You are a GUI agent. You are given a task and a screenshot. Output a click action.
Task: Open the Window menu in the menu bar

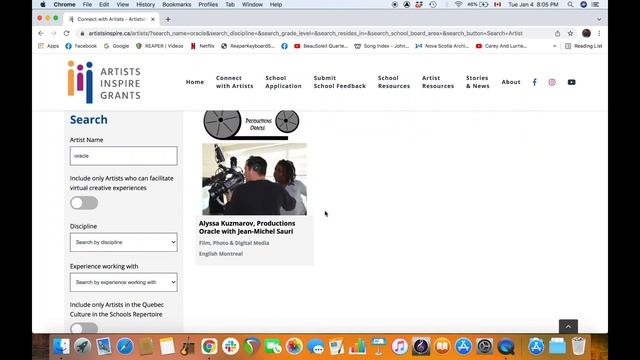(252, 4)
